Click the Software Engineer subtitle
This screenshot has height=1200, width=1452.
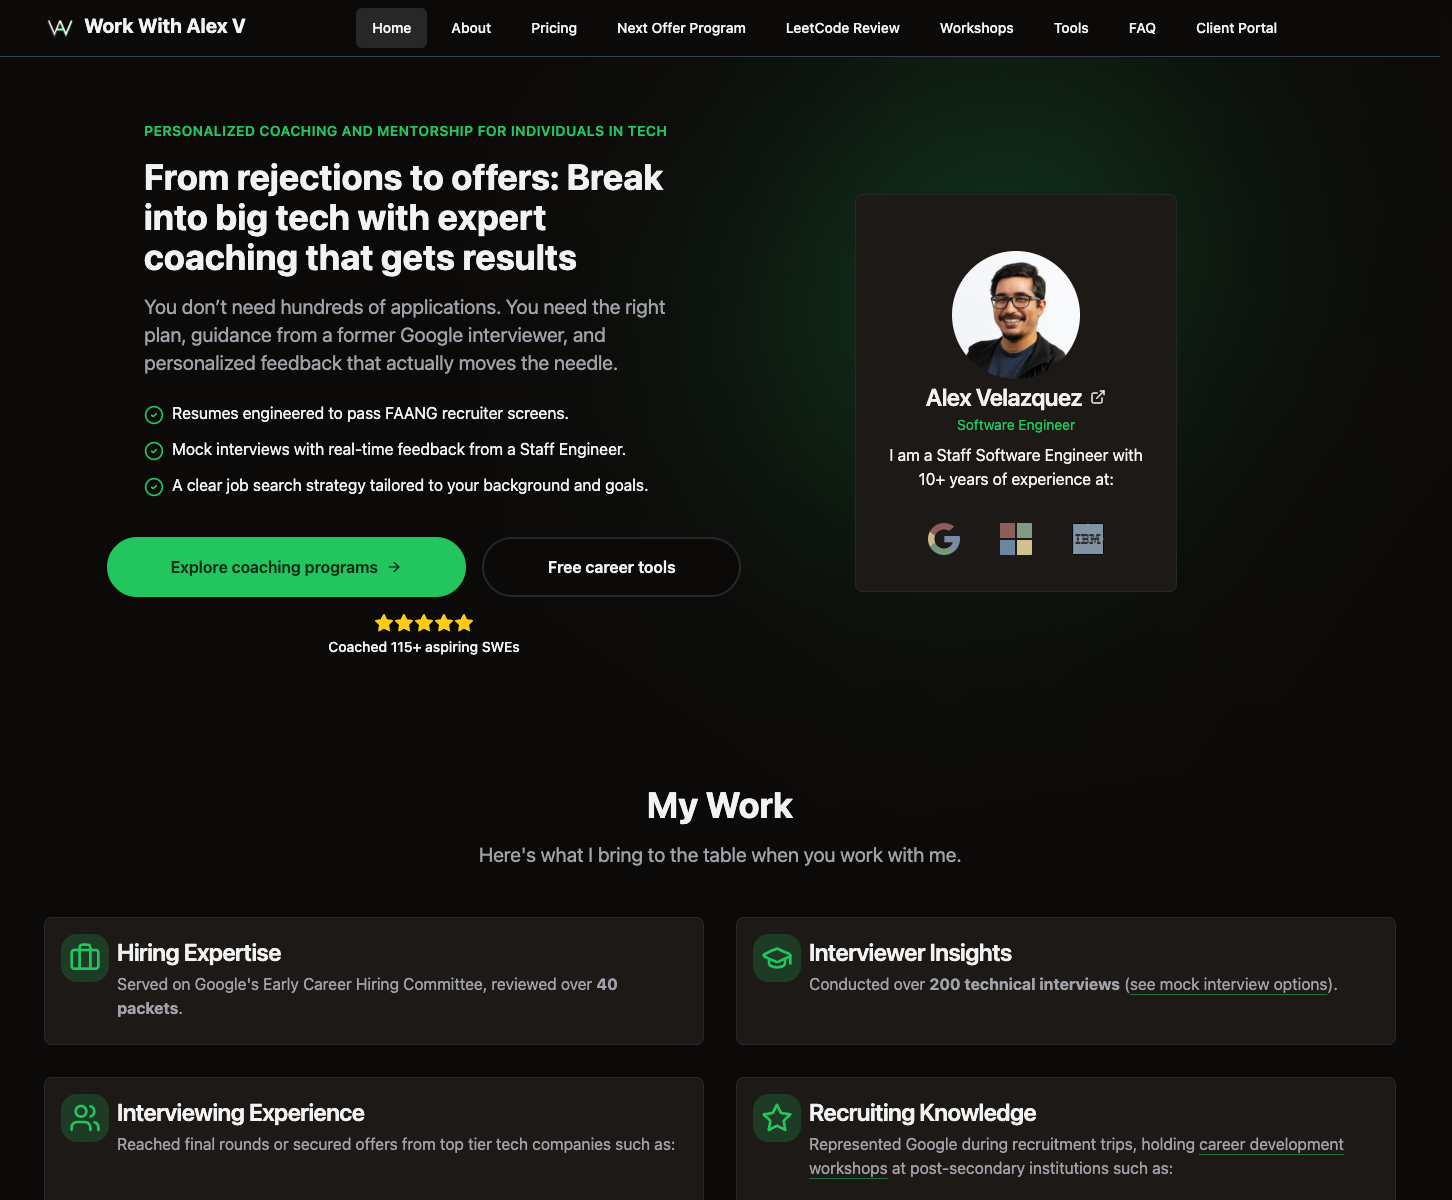(1016, 425)
